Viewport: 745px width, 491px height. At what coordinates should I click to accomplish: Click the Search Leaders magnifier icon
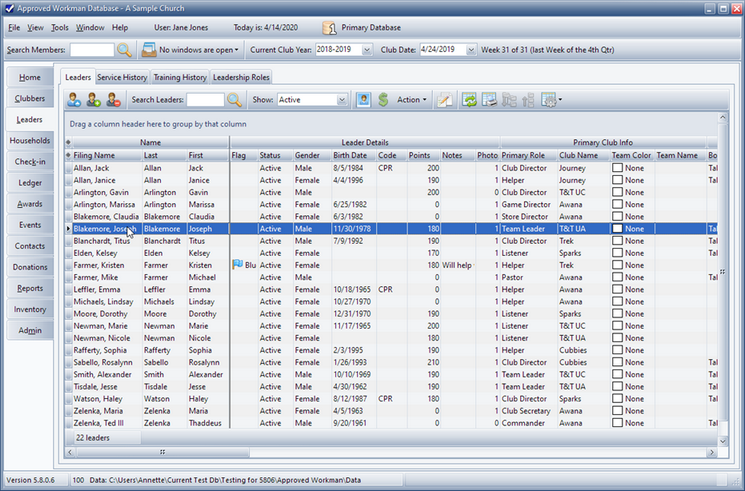[x=234, y=100]
